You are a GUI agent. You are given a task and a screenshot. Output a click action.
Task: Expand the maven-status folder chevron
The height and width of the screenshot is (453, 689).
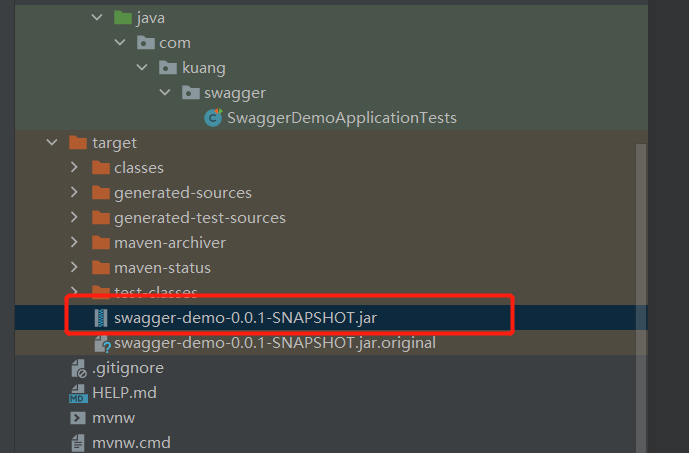[74, 268]
